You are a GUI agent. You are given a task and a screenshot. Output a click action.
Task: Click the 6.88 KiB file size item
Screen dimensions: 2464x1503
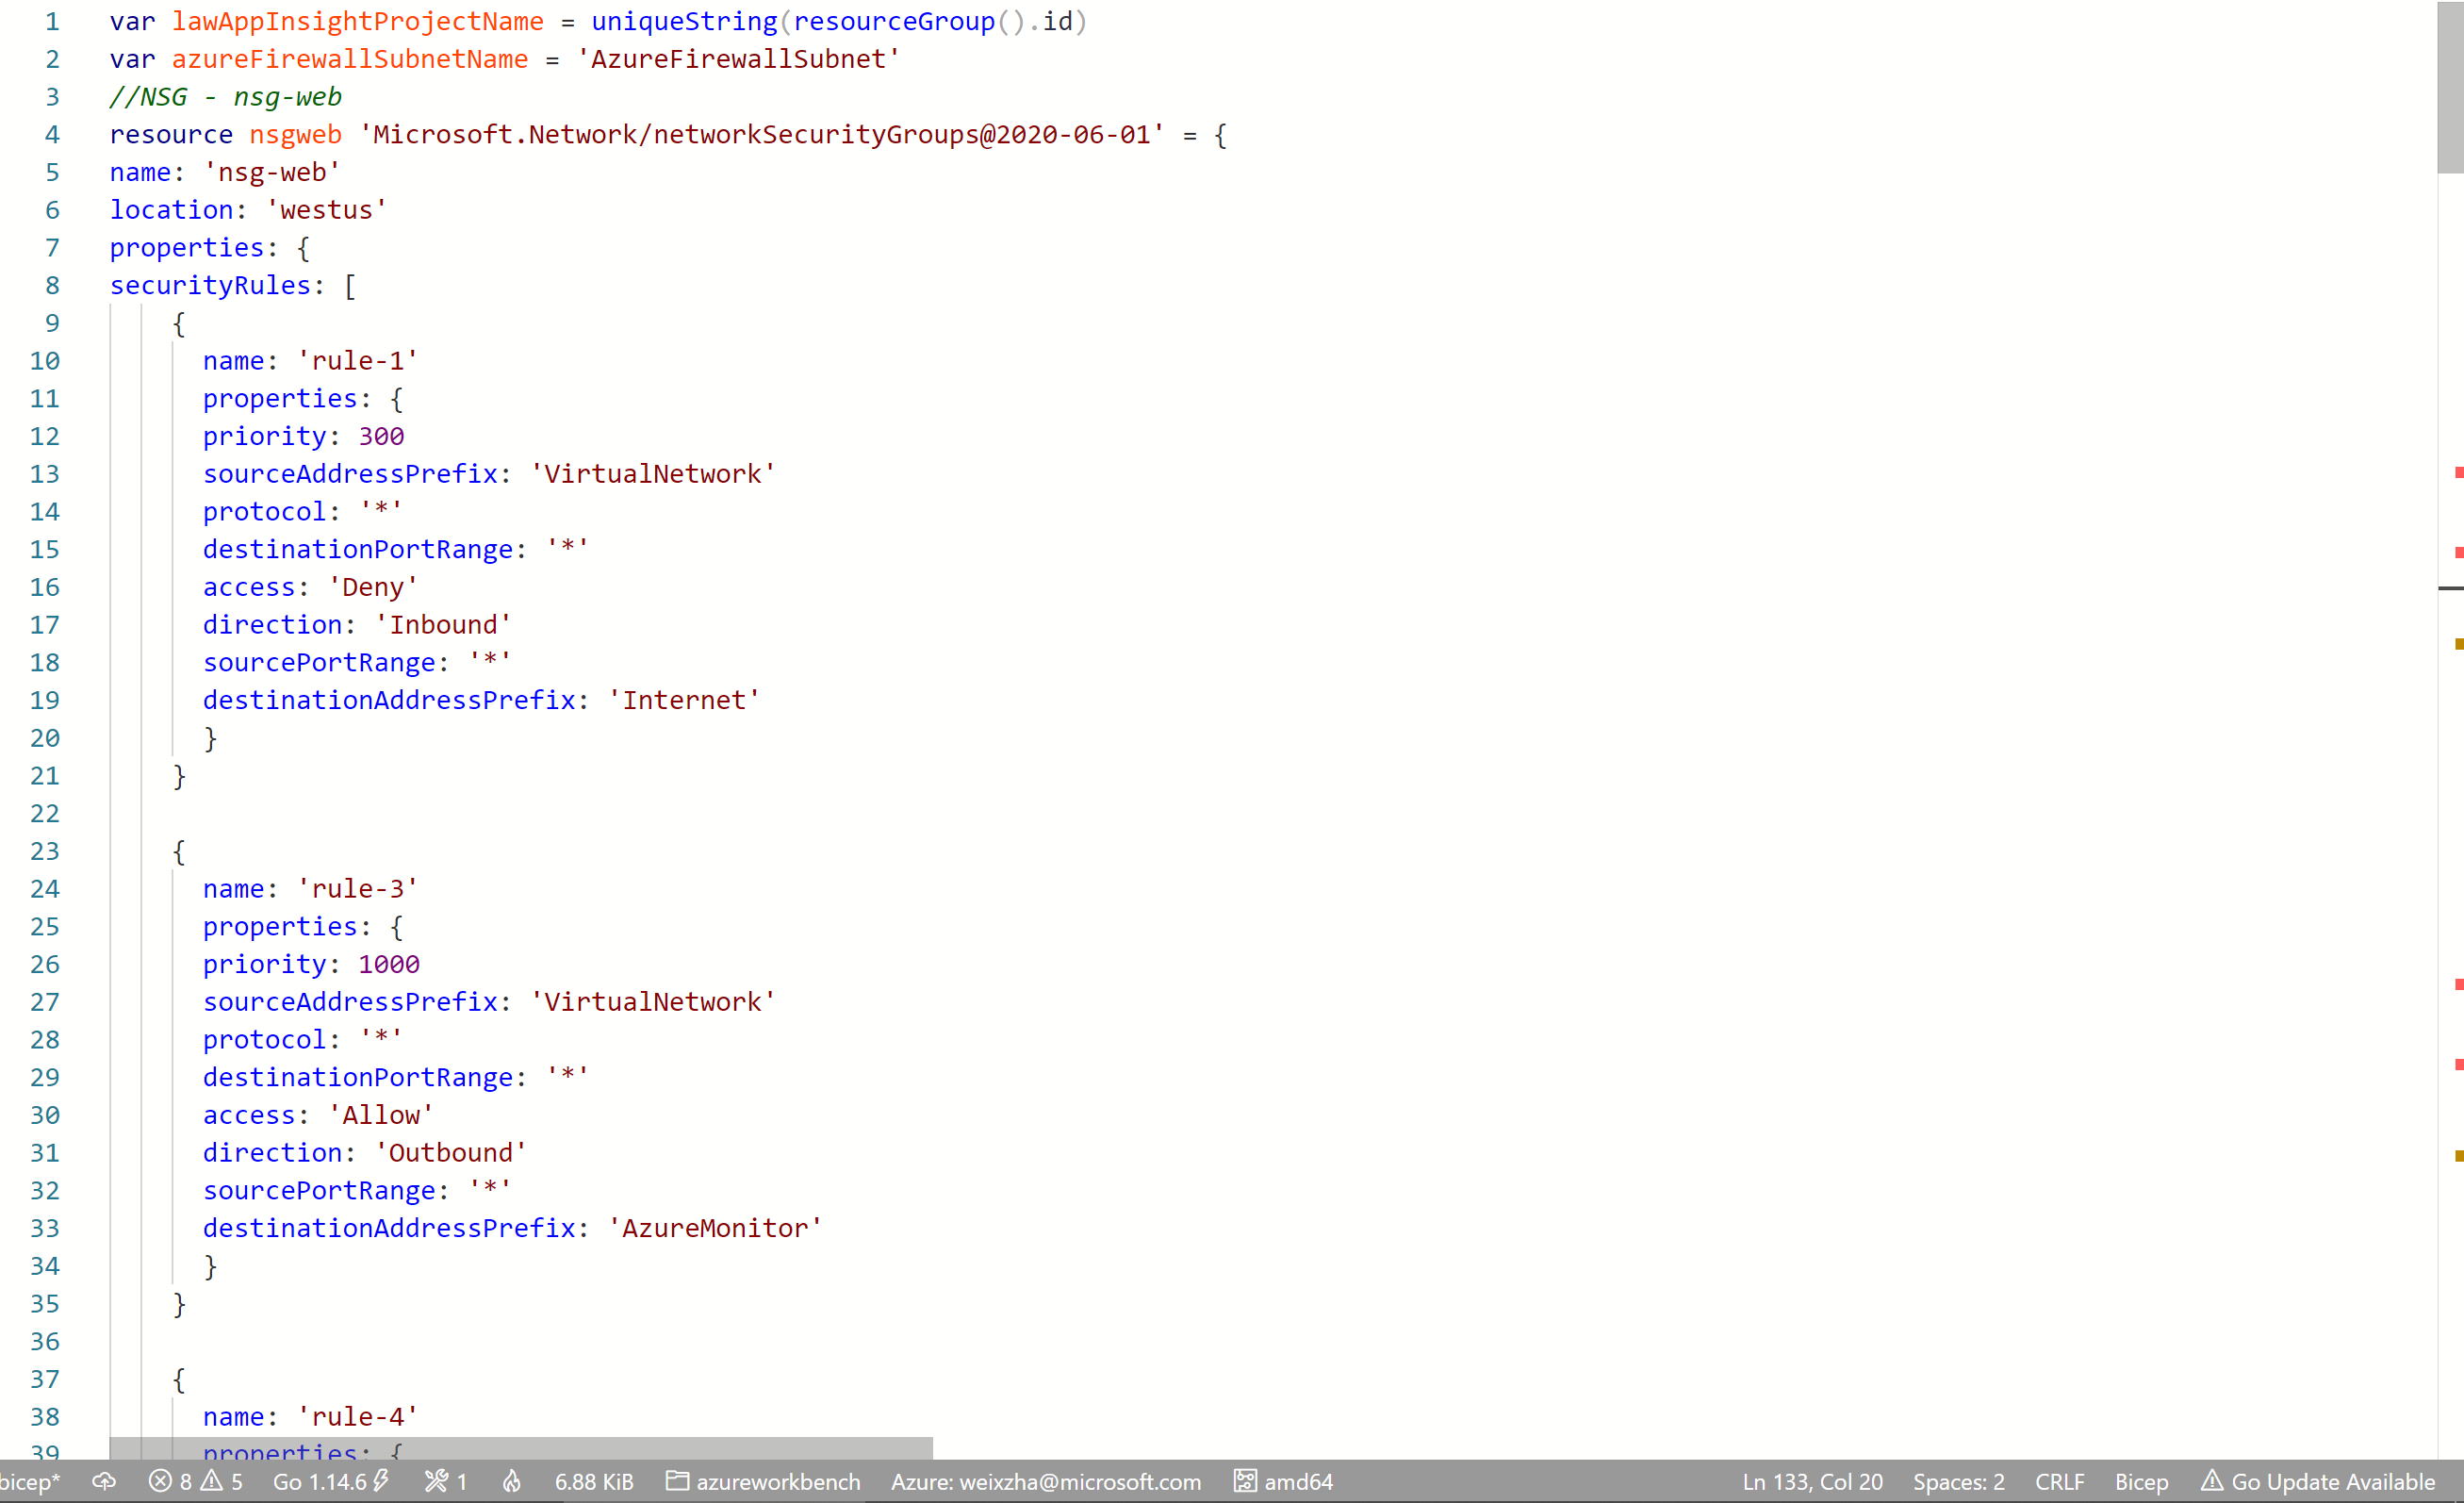[594, 1481]
